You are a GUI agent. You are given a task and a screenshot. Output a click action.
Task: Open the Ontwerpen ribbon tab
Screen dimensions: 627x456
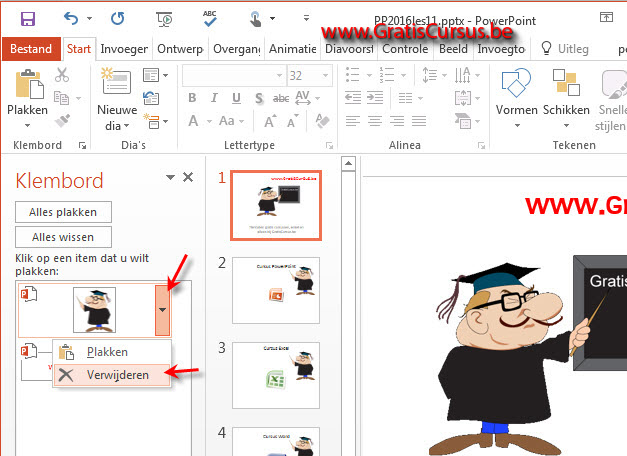coord(180,49)
